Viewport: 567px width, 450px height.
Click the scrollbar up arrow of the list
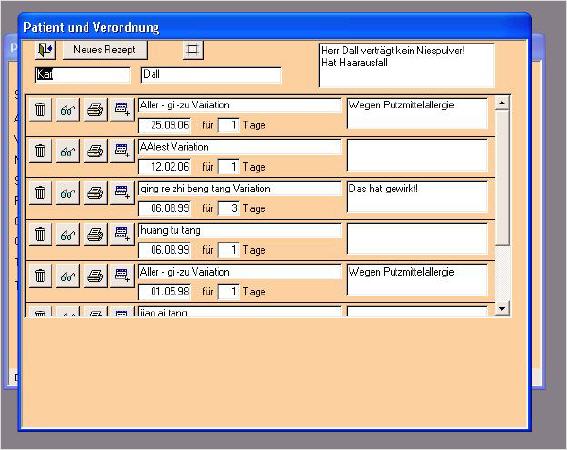click(502, 103)
